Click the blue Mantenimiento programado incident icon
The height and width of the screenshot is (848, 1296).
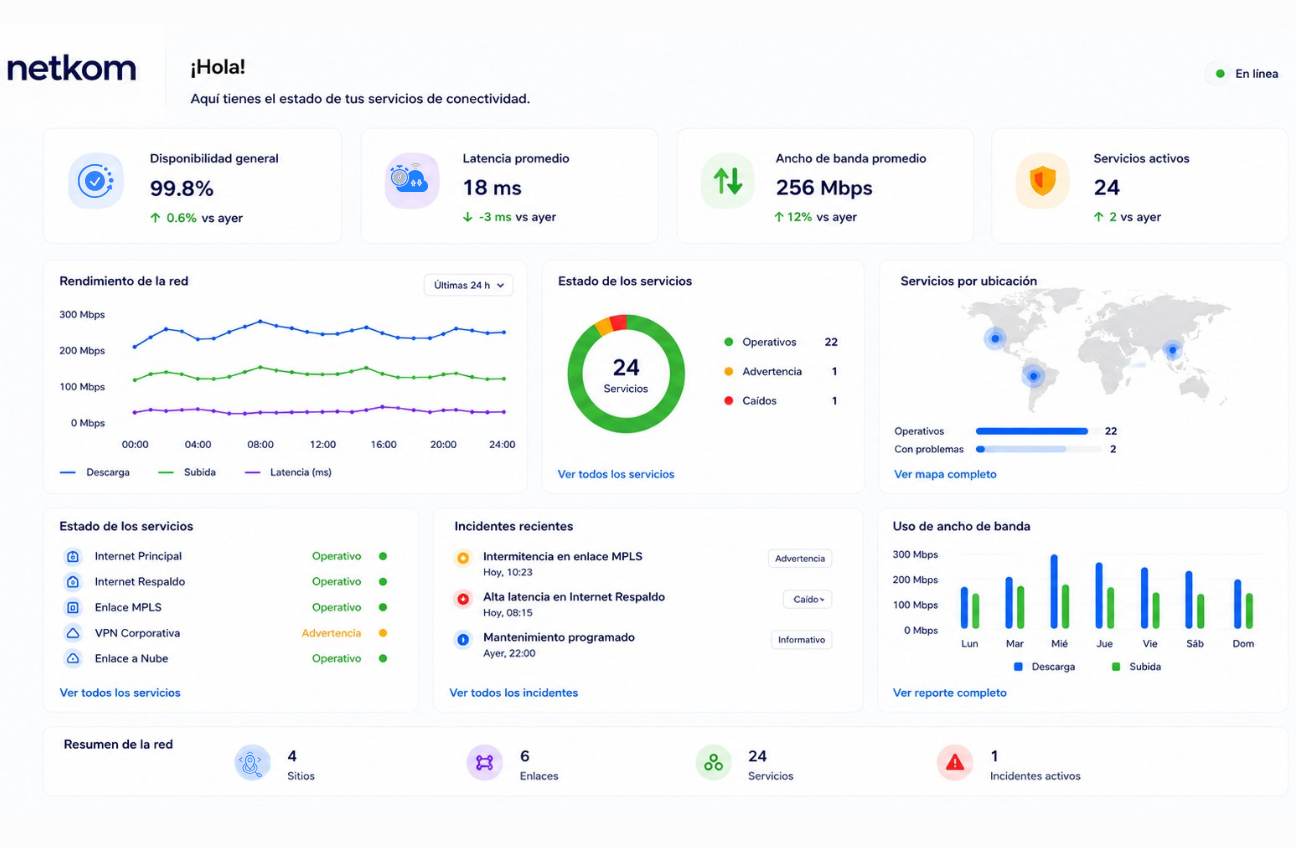pos(462,639)
